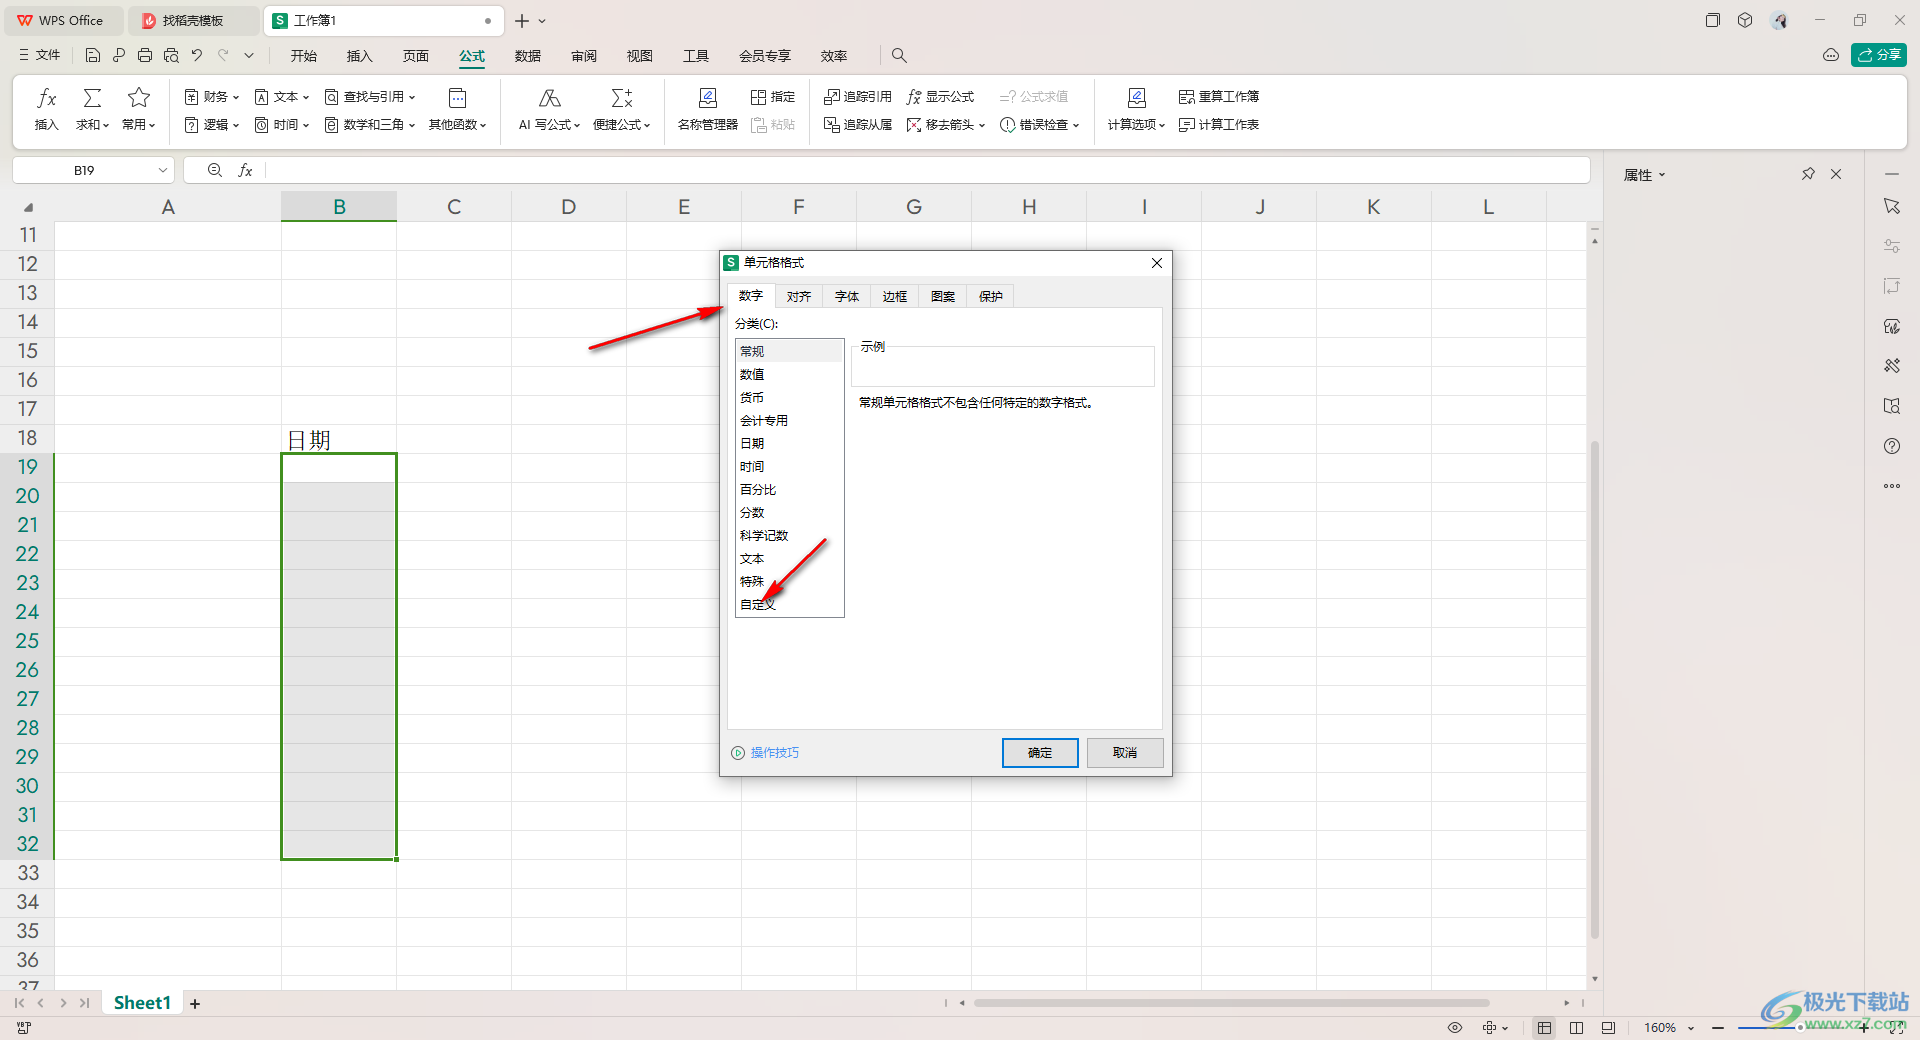Click 追踪从属 trace dependents
1920x1040 pixels.
point(858,125)
